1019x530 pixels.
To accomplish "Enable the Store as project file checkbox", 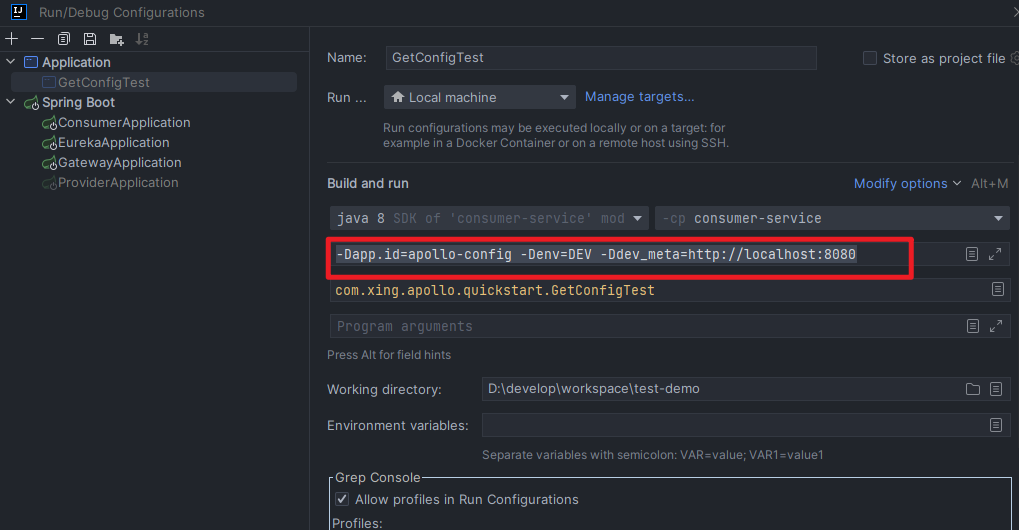I will 870,58.
